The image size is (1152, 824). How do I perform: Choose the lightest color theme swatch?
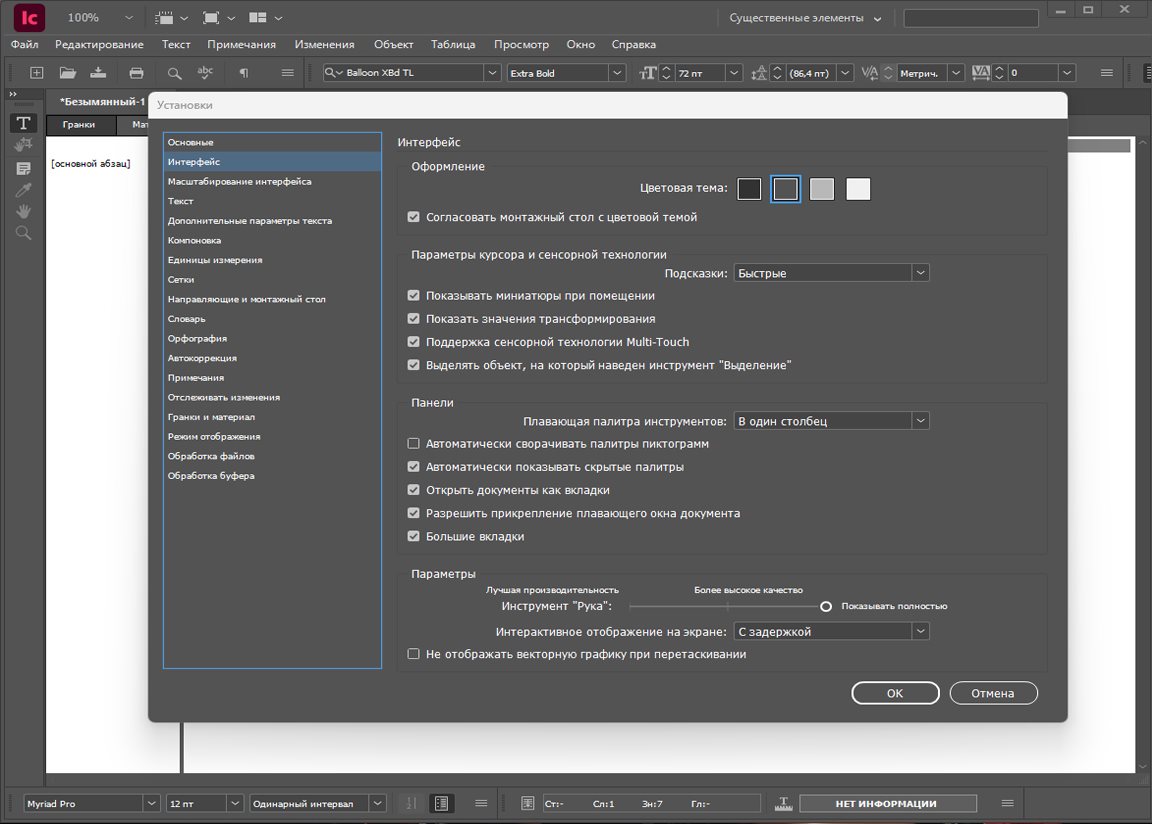[858, 189]
